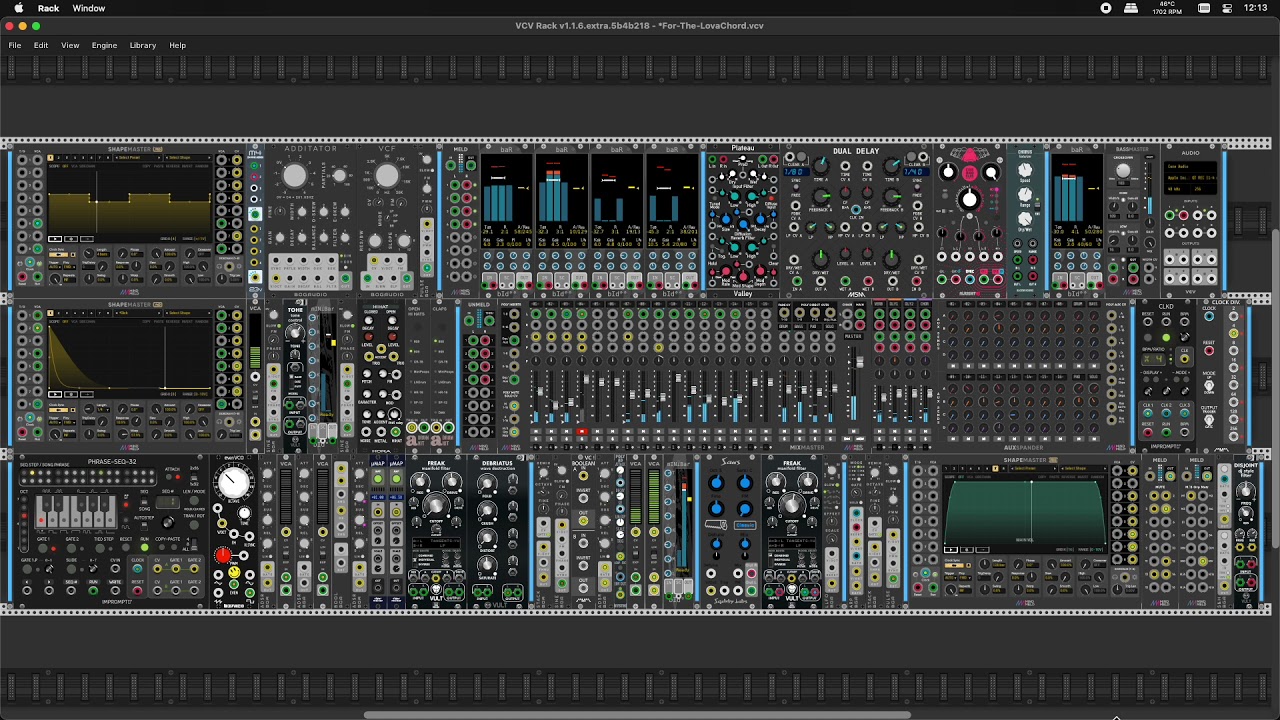Click the Crossover knob on BassMaster
Screen dimensions: 1280x720
[1123, 171]
